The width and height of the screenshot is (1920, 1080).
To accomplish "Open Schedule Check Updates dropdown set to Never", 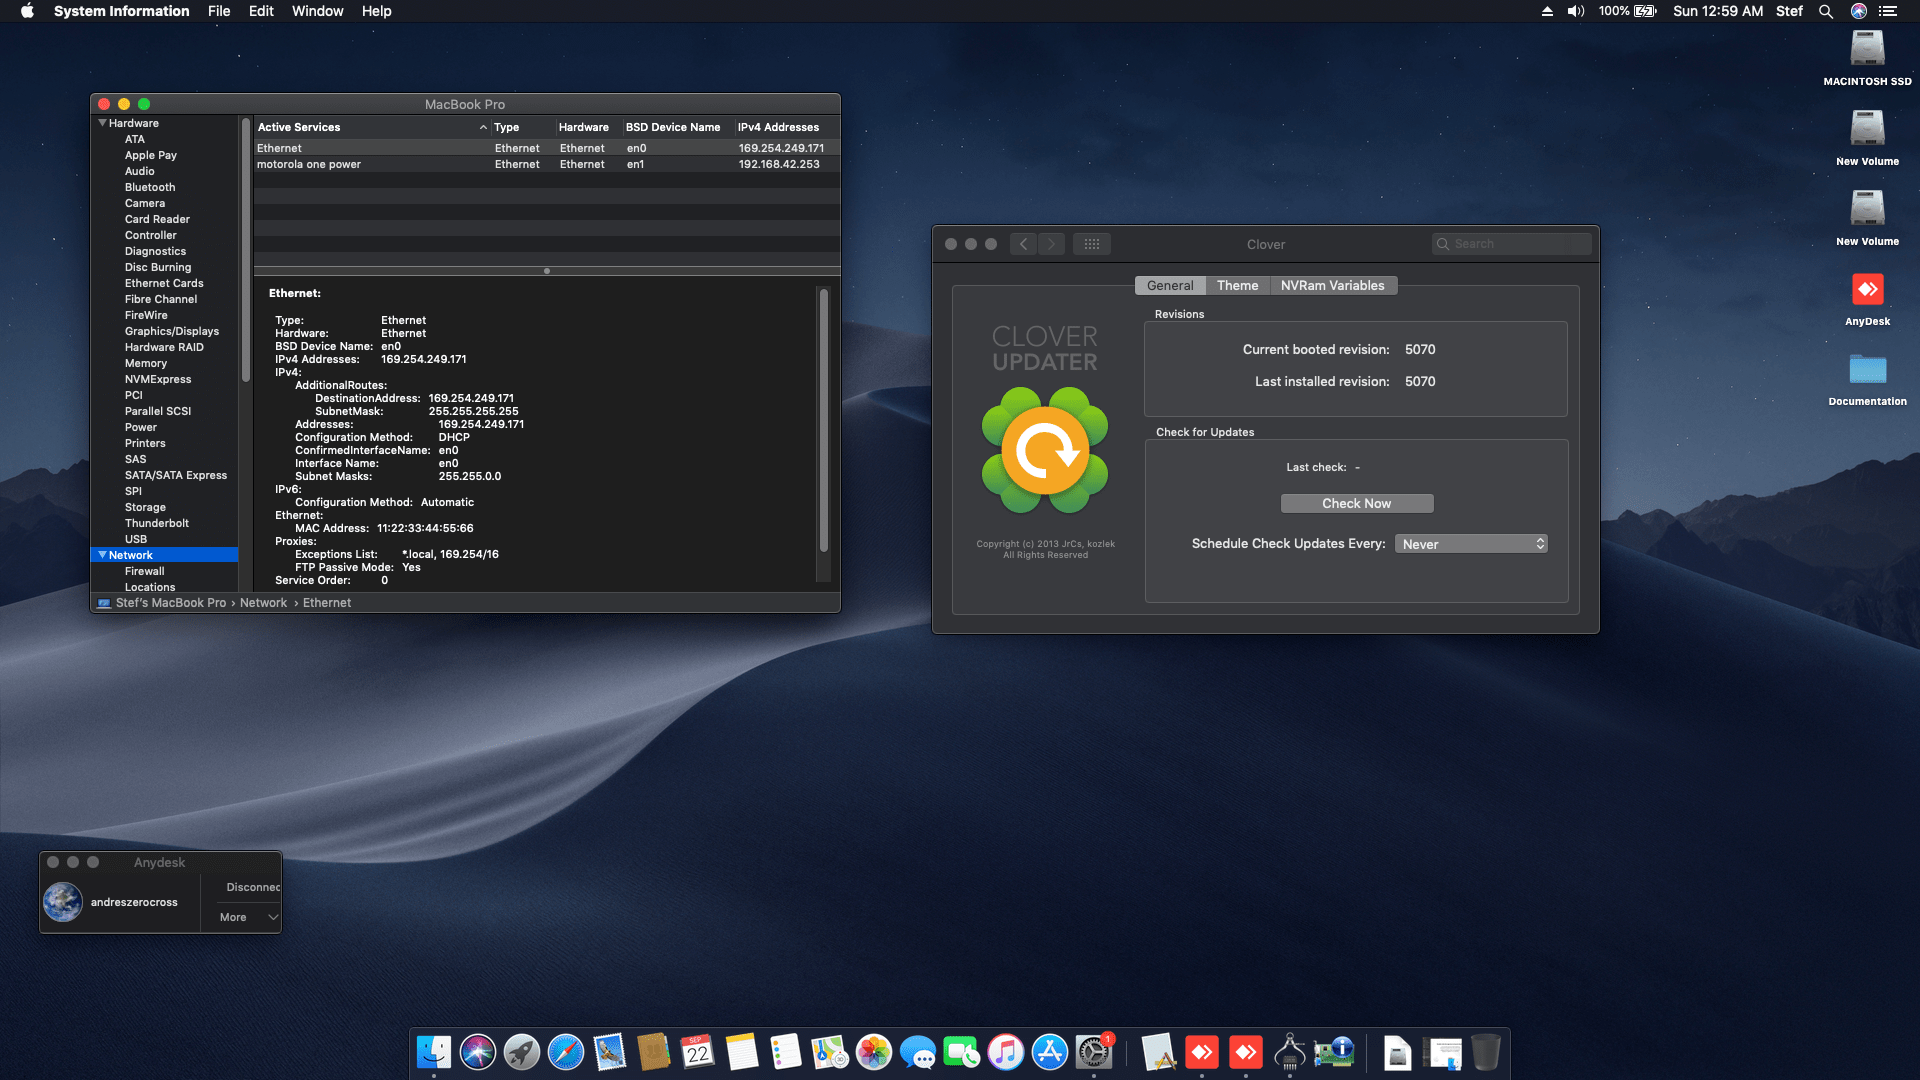I will click(x=1471, y=544).
